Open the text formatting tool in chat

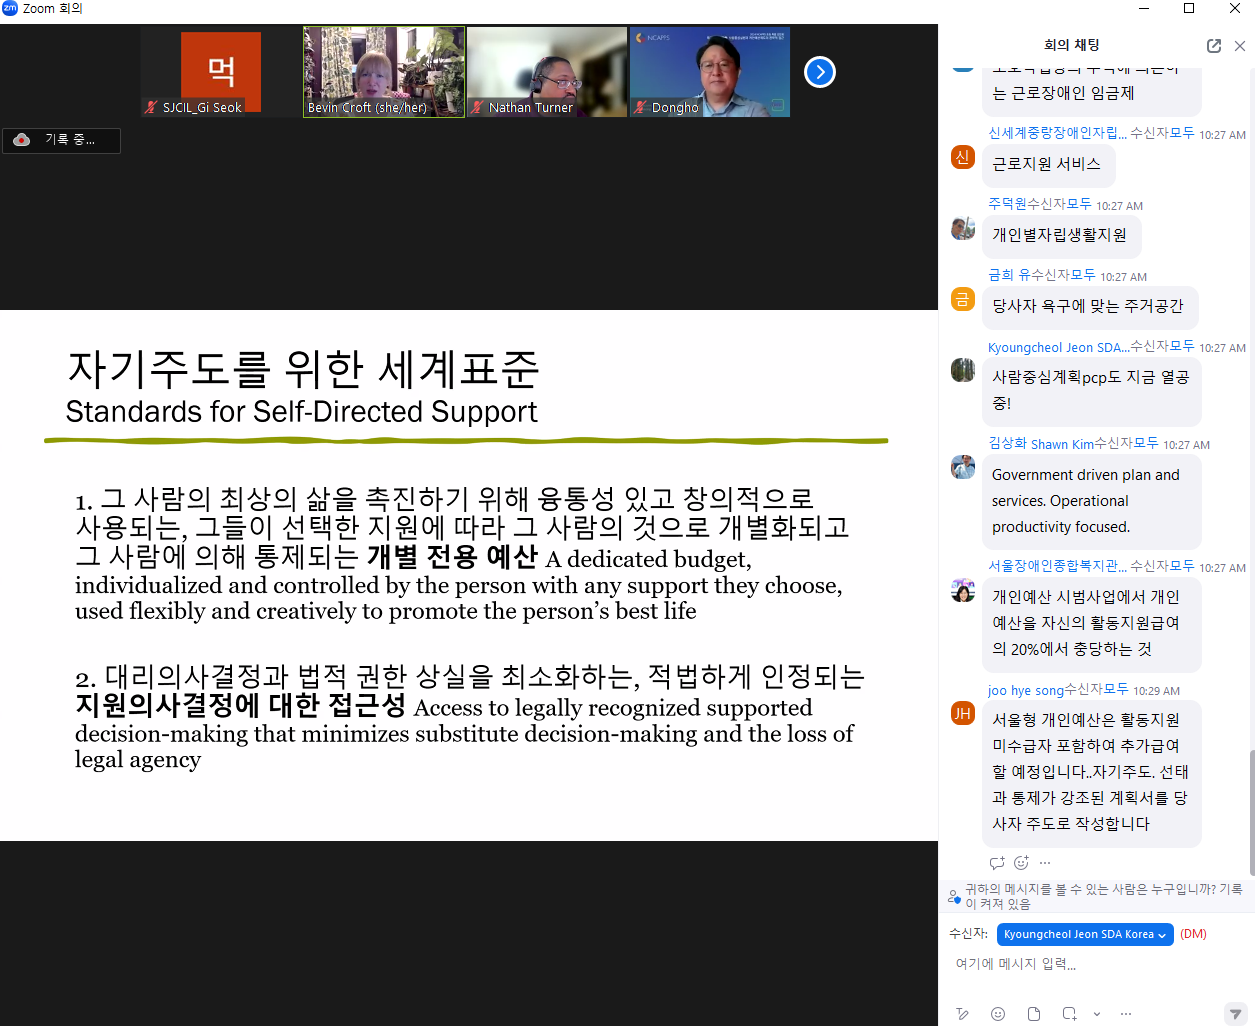962,1014
